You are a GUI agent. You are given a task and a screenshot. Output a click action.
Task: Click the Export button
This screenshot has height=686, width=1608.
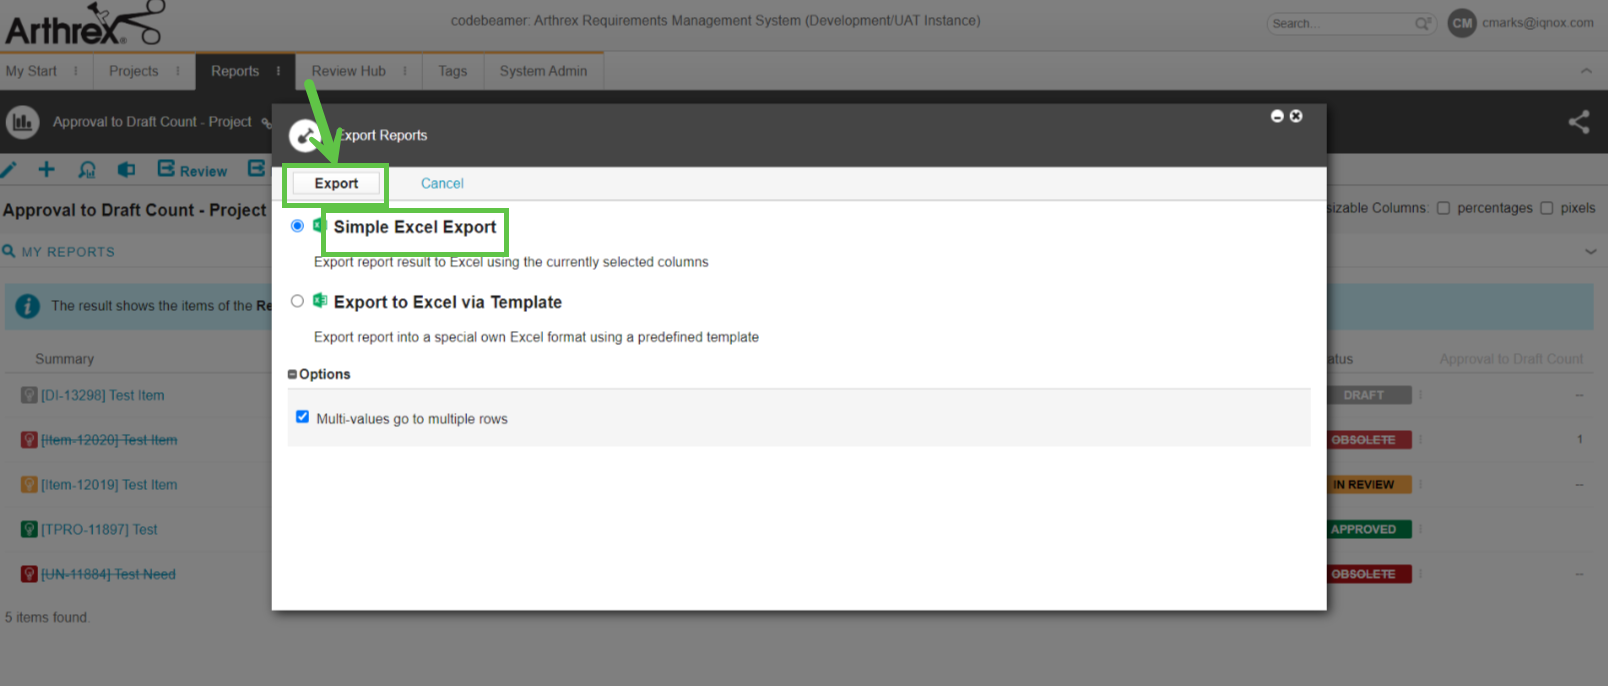tap(336, 184)
